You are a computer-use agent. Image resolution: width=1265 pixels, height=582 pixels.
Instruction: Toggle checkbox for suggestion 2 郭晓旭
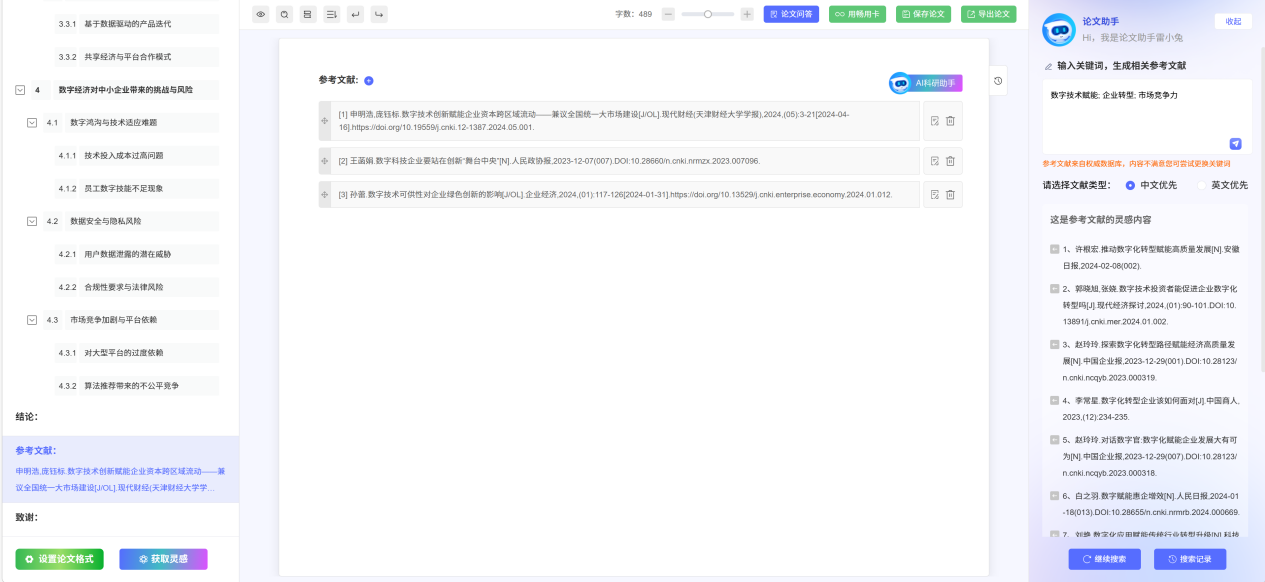coord(1054,288)
